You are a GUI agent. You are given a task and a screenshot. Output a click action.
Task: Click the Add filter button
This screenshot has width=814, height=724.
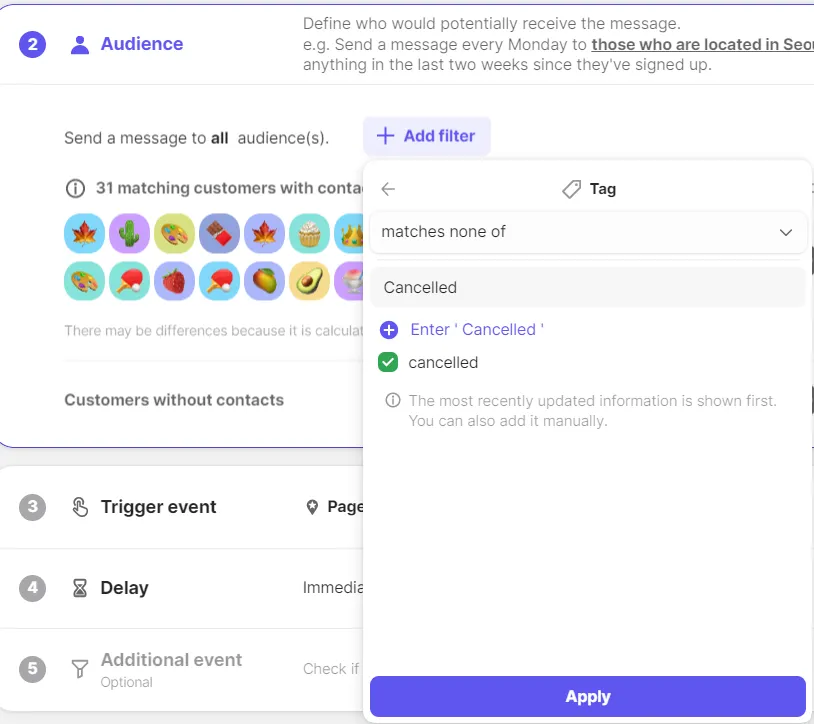[426, 136]
